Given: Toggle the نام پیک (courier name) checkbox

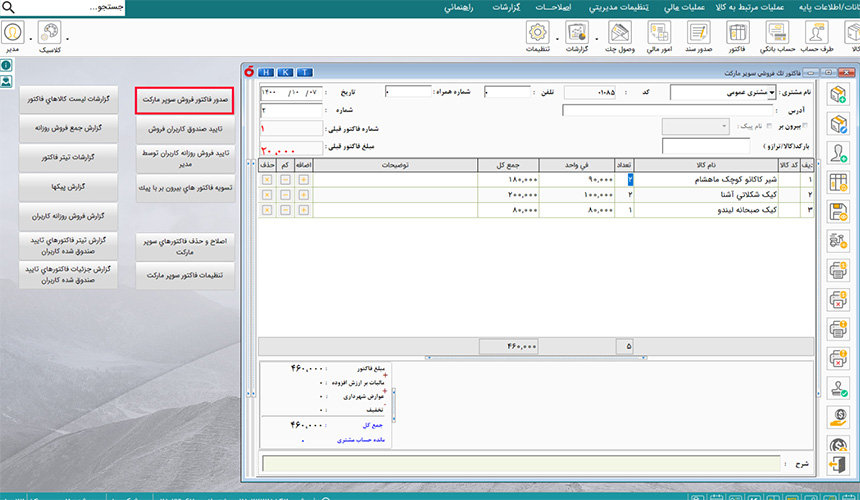Looking at the screenshot, I should click(769, 126).
